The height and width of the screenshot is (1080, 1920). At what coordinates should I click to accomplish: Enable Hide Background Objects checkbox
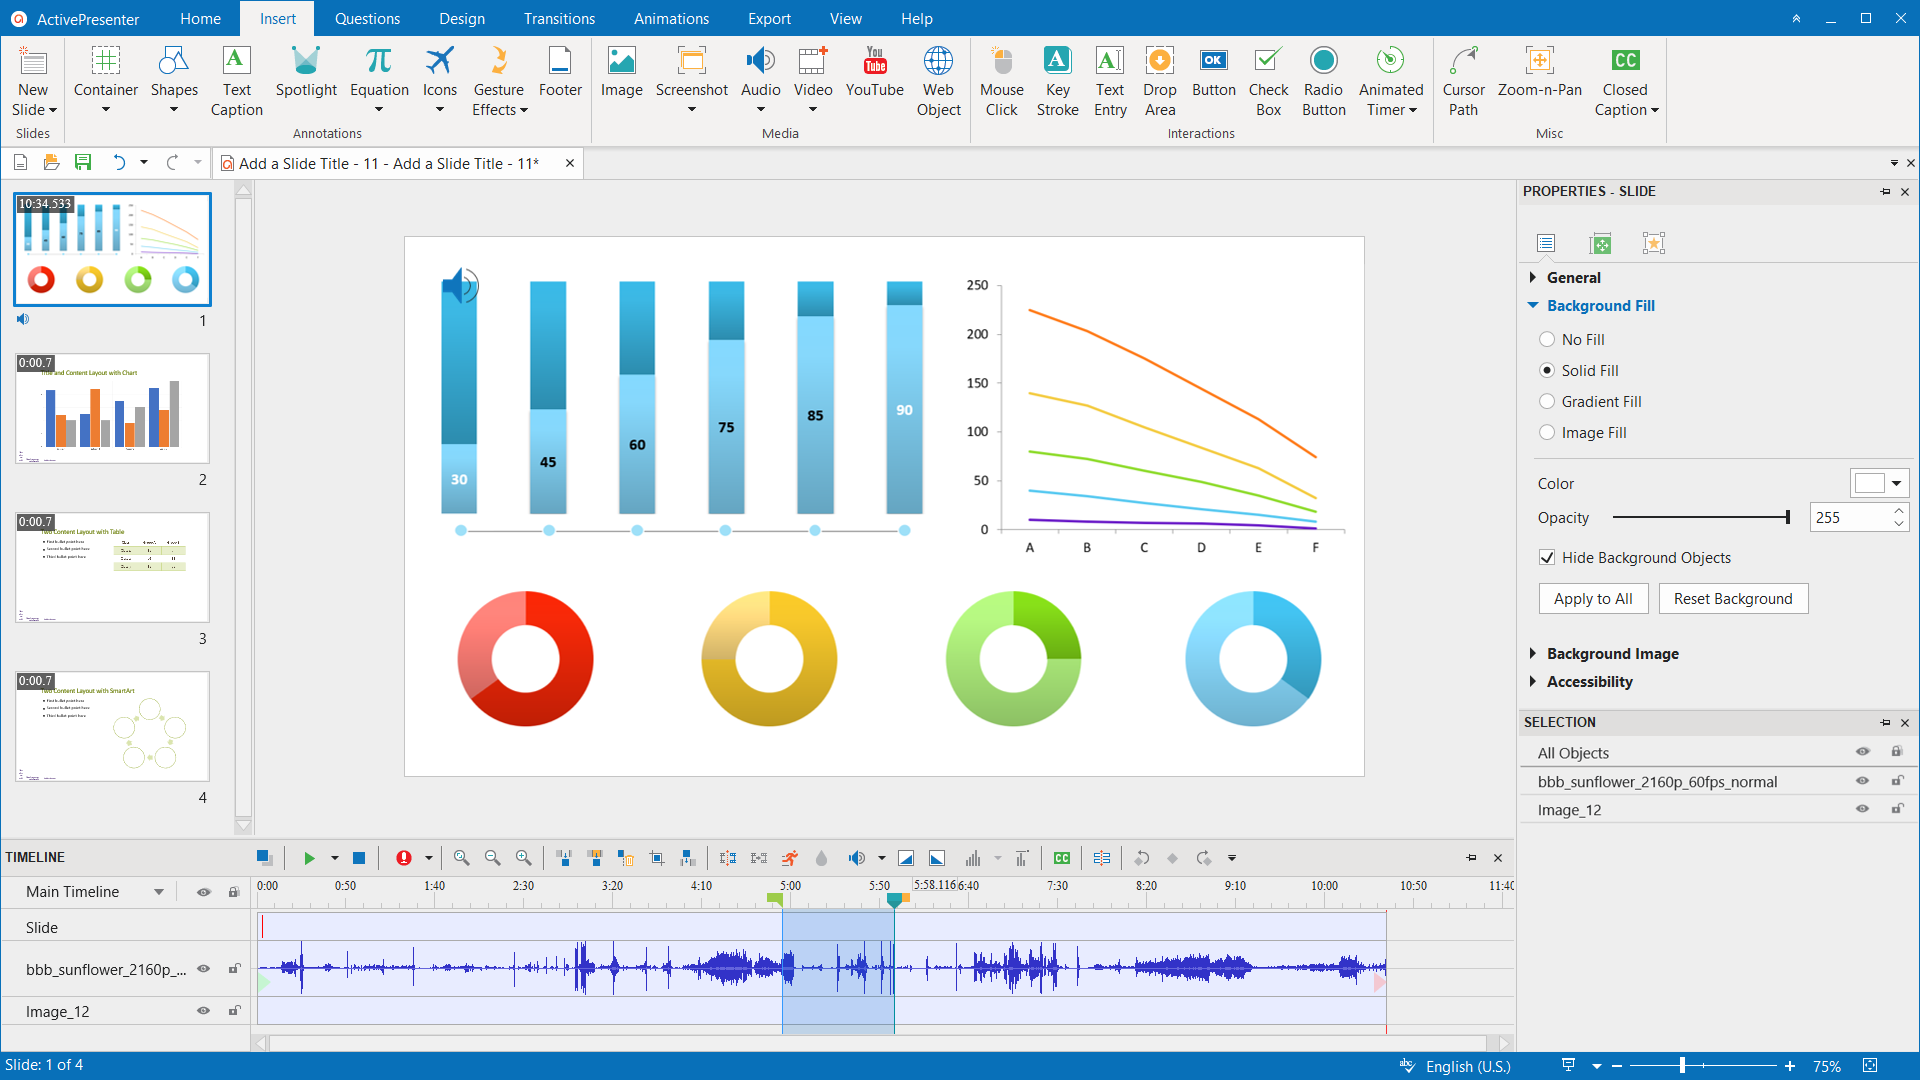pyautogui.click(x=1549, y=556)
